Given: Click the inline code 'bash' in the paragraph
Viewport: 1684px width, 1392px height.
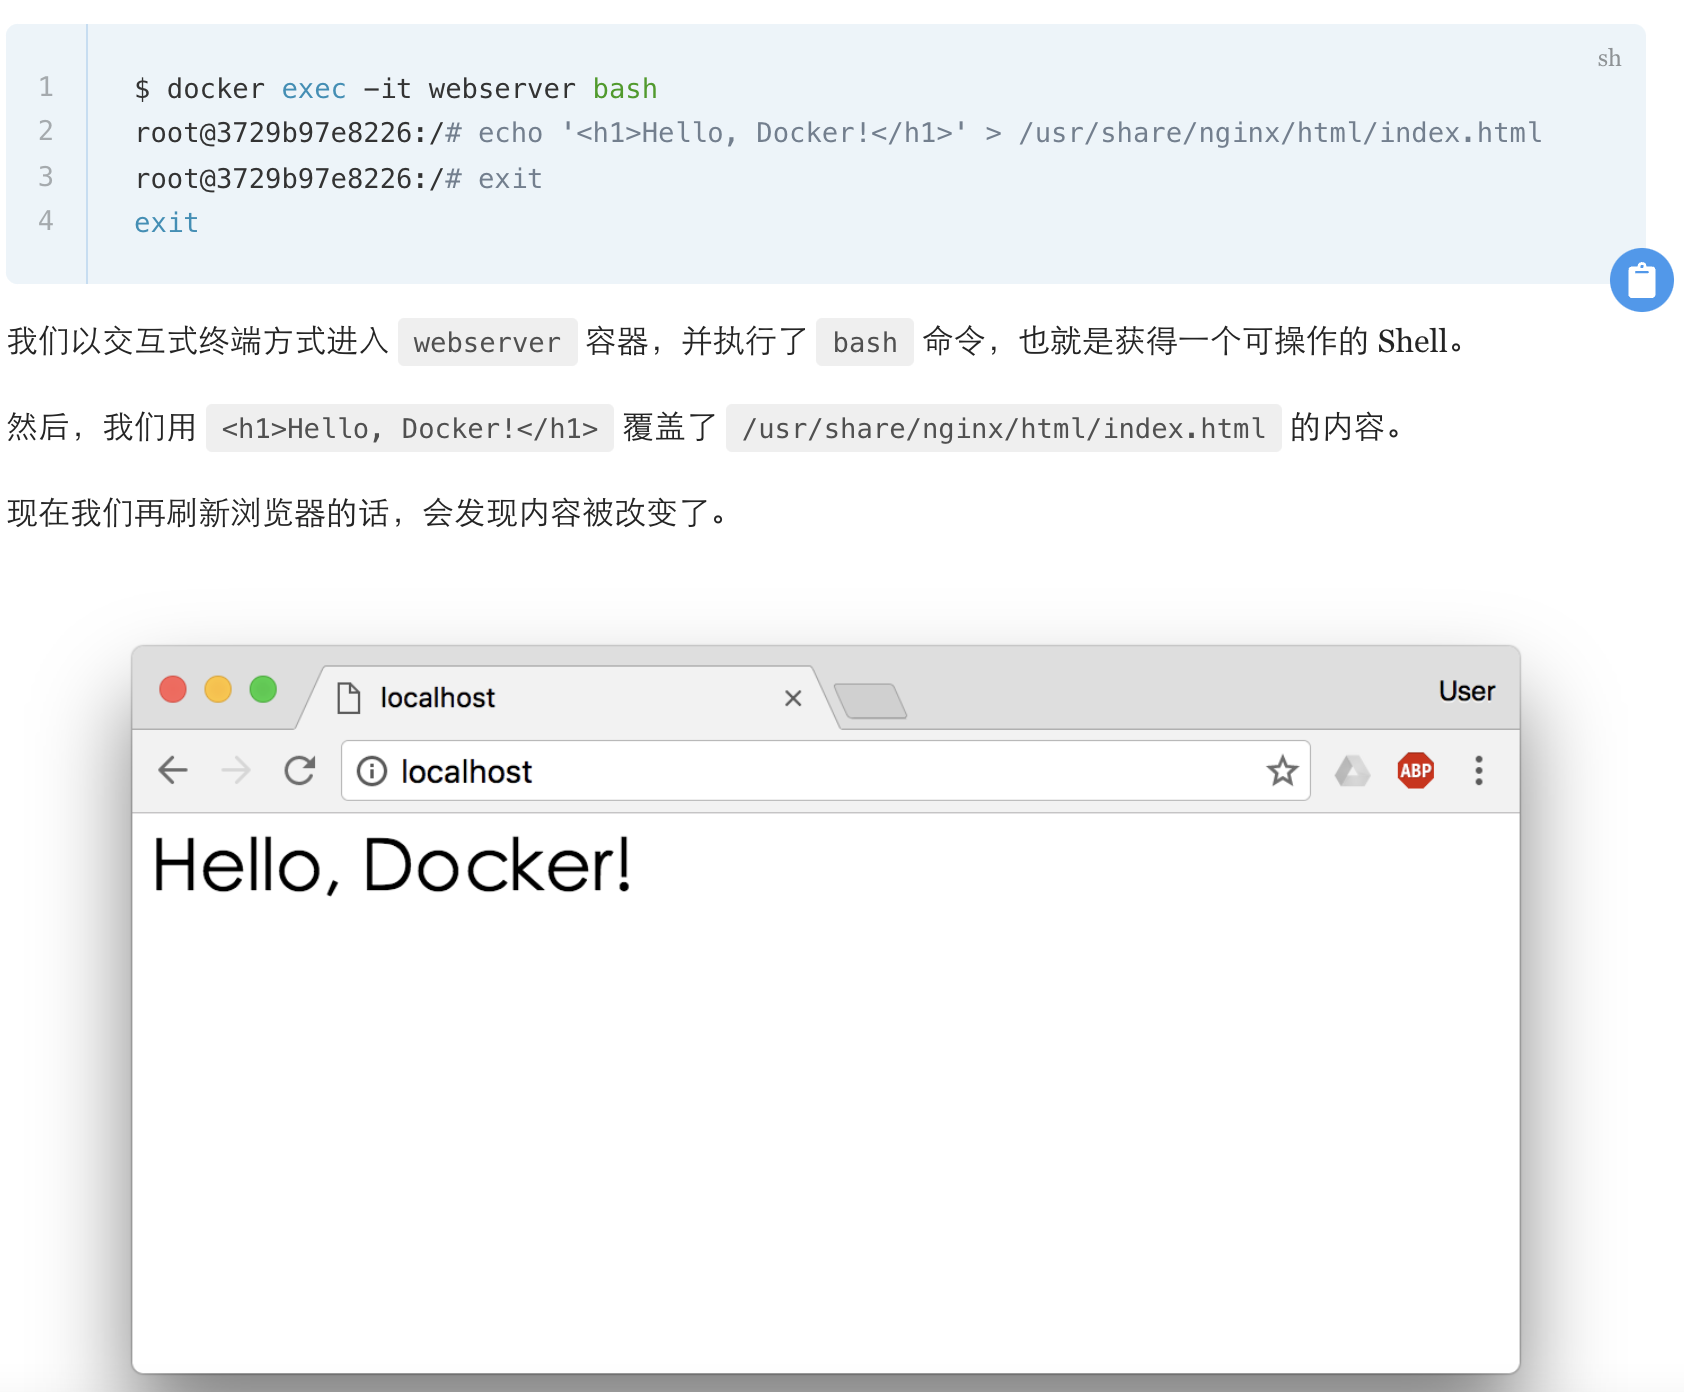Looking at the screenshot, I should point(865,342).
